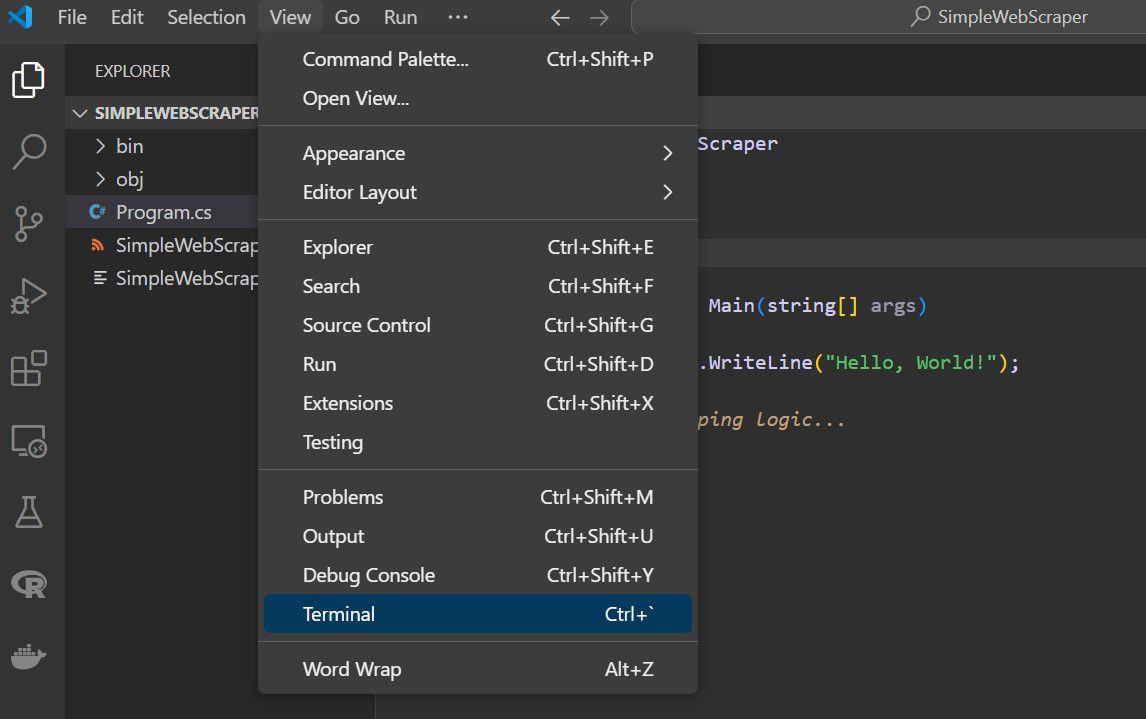Choose Output in the View menu
This screenshot has width=1146, height=719.
coord(478,536)
